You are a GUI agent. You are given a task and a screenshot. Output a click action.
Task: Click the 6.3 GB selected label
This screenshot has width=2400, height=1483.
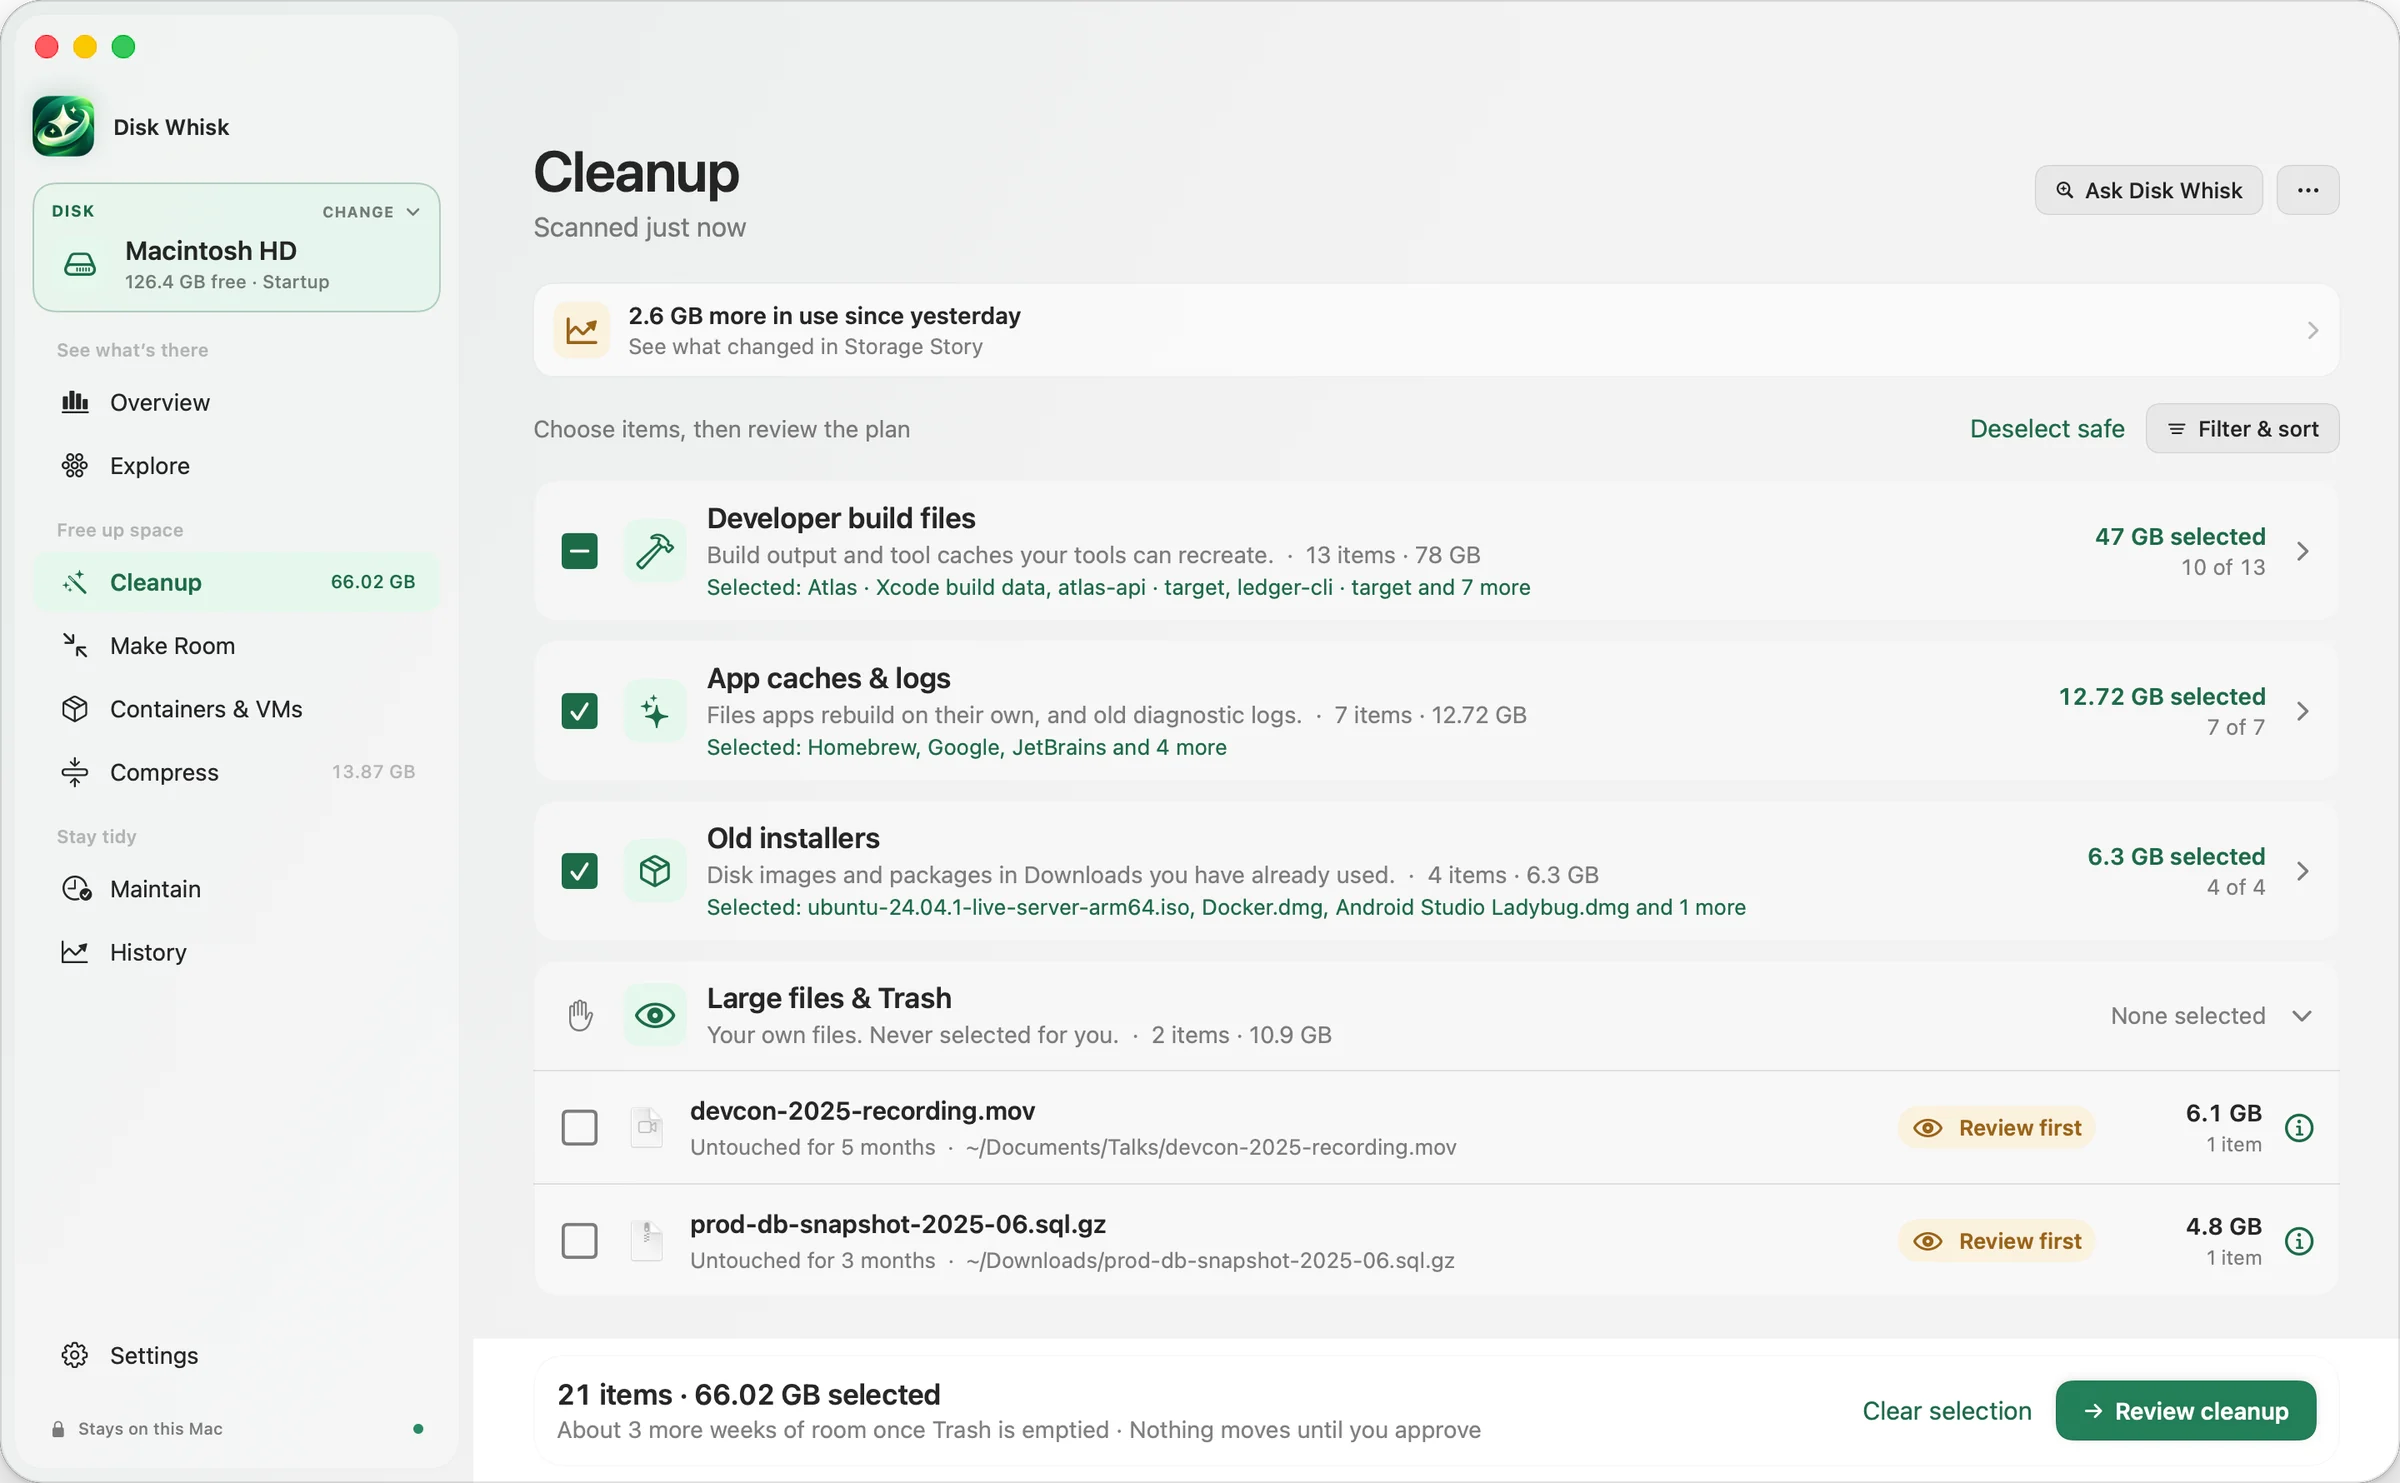[2176, 856]
